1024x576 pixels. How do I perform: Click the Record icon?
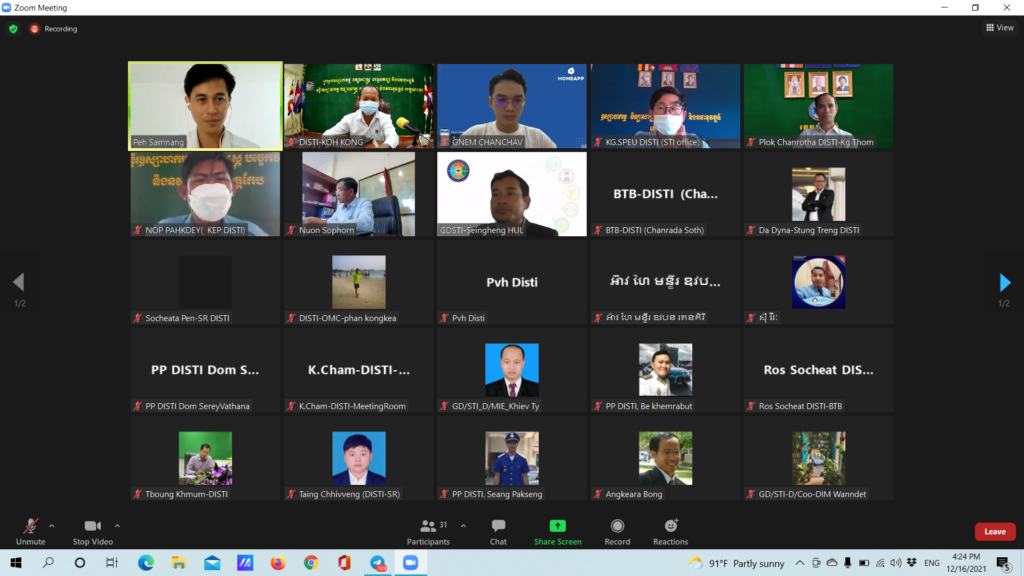point(617,526)
